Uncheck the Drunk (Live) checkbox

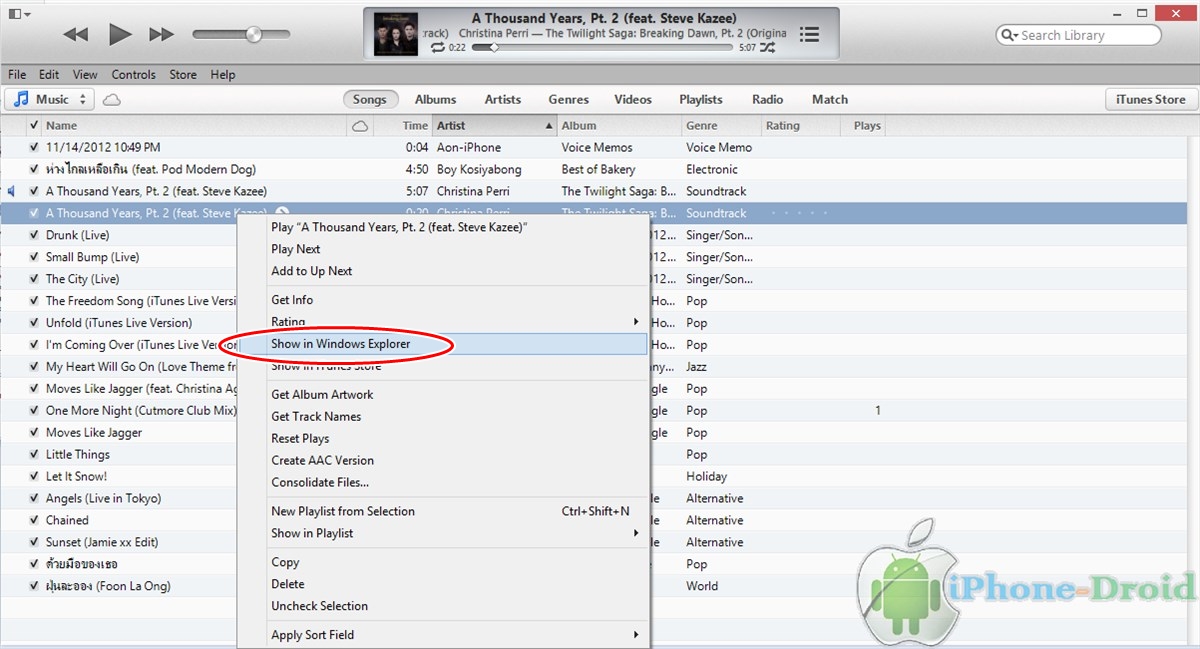(x=34, y=235)
